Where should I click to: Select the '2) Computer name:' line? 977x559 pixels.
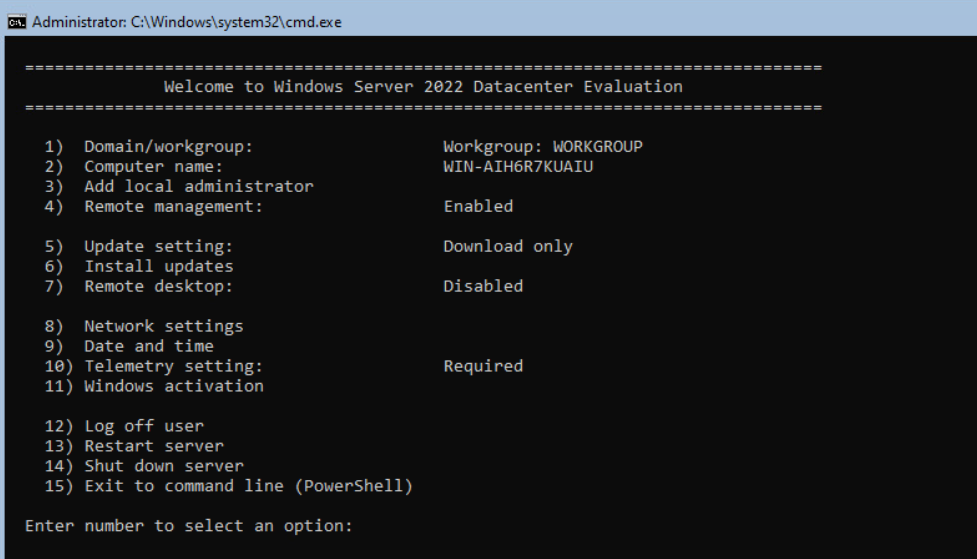[x=133, y=167]
